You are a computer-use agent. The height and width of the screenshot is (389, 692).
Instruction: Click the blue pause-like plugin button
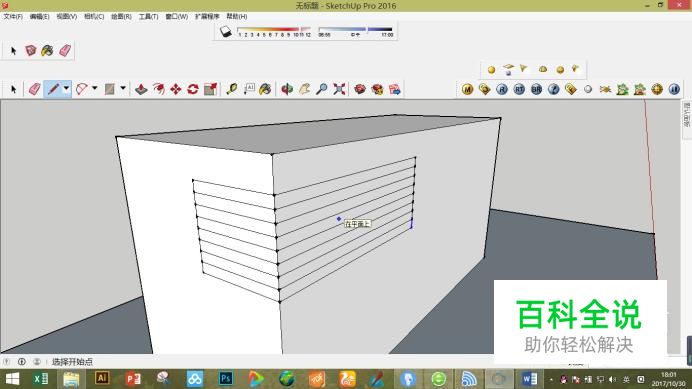tap(674, 90)
